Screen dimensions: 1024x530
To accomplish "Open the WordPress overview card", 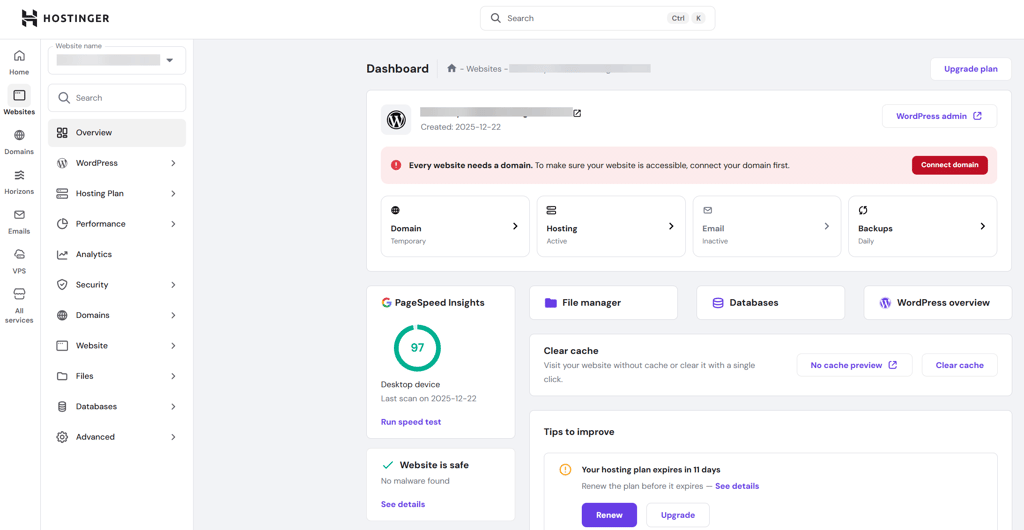I will (x=938, y=303).
